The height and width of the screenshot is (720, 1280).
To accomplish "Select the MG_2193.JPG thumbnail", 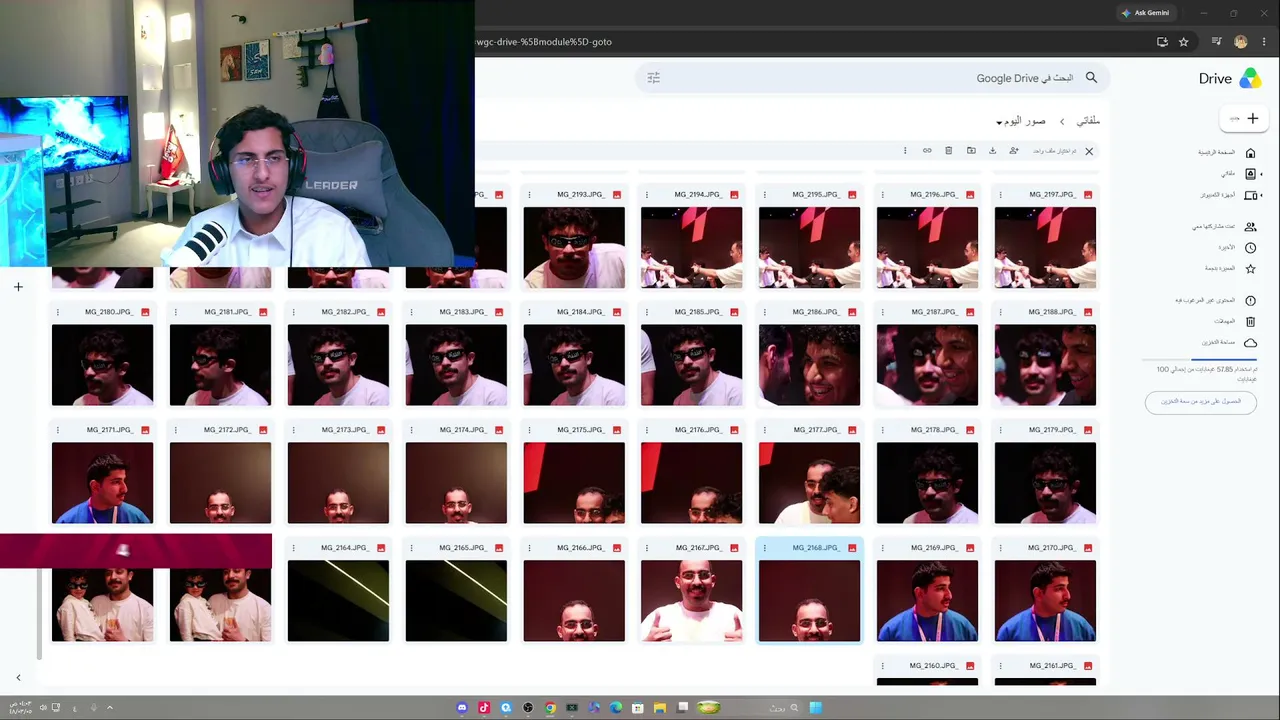I will click(574, 248).
